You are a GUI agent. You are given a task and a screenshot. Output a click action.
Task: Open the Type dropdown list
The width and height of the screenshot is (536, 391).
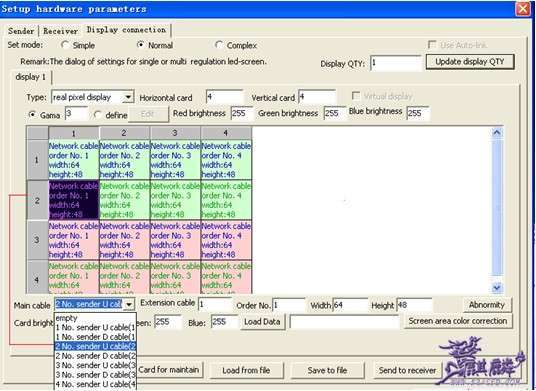[128, 97]
